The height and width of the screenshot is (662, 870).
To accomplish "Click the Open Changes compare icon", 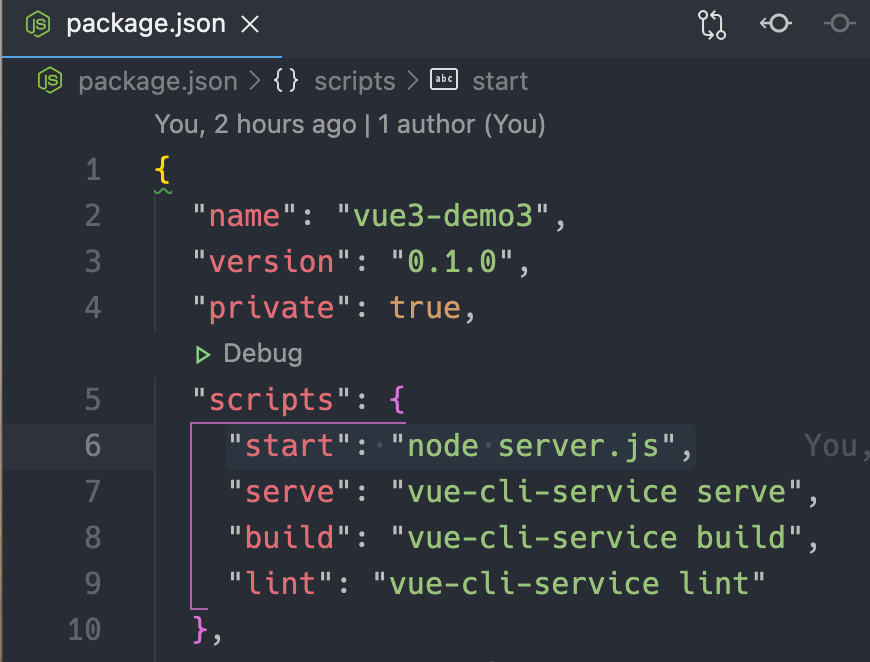I will 711,25.
